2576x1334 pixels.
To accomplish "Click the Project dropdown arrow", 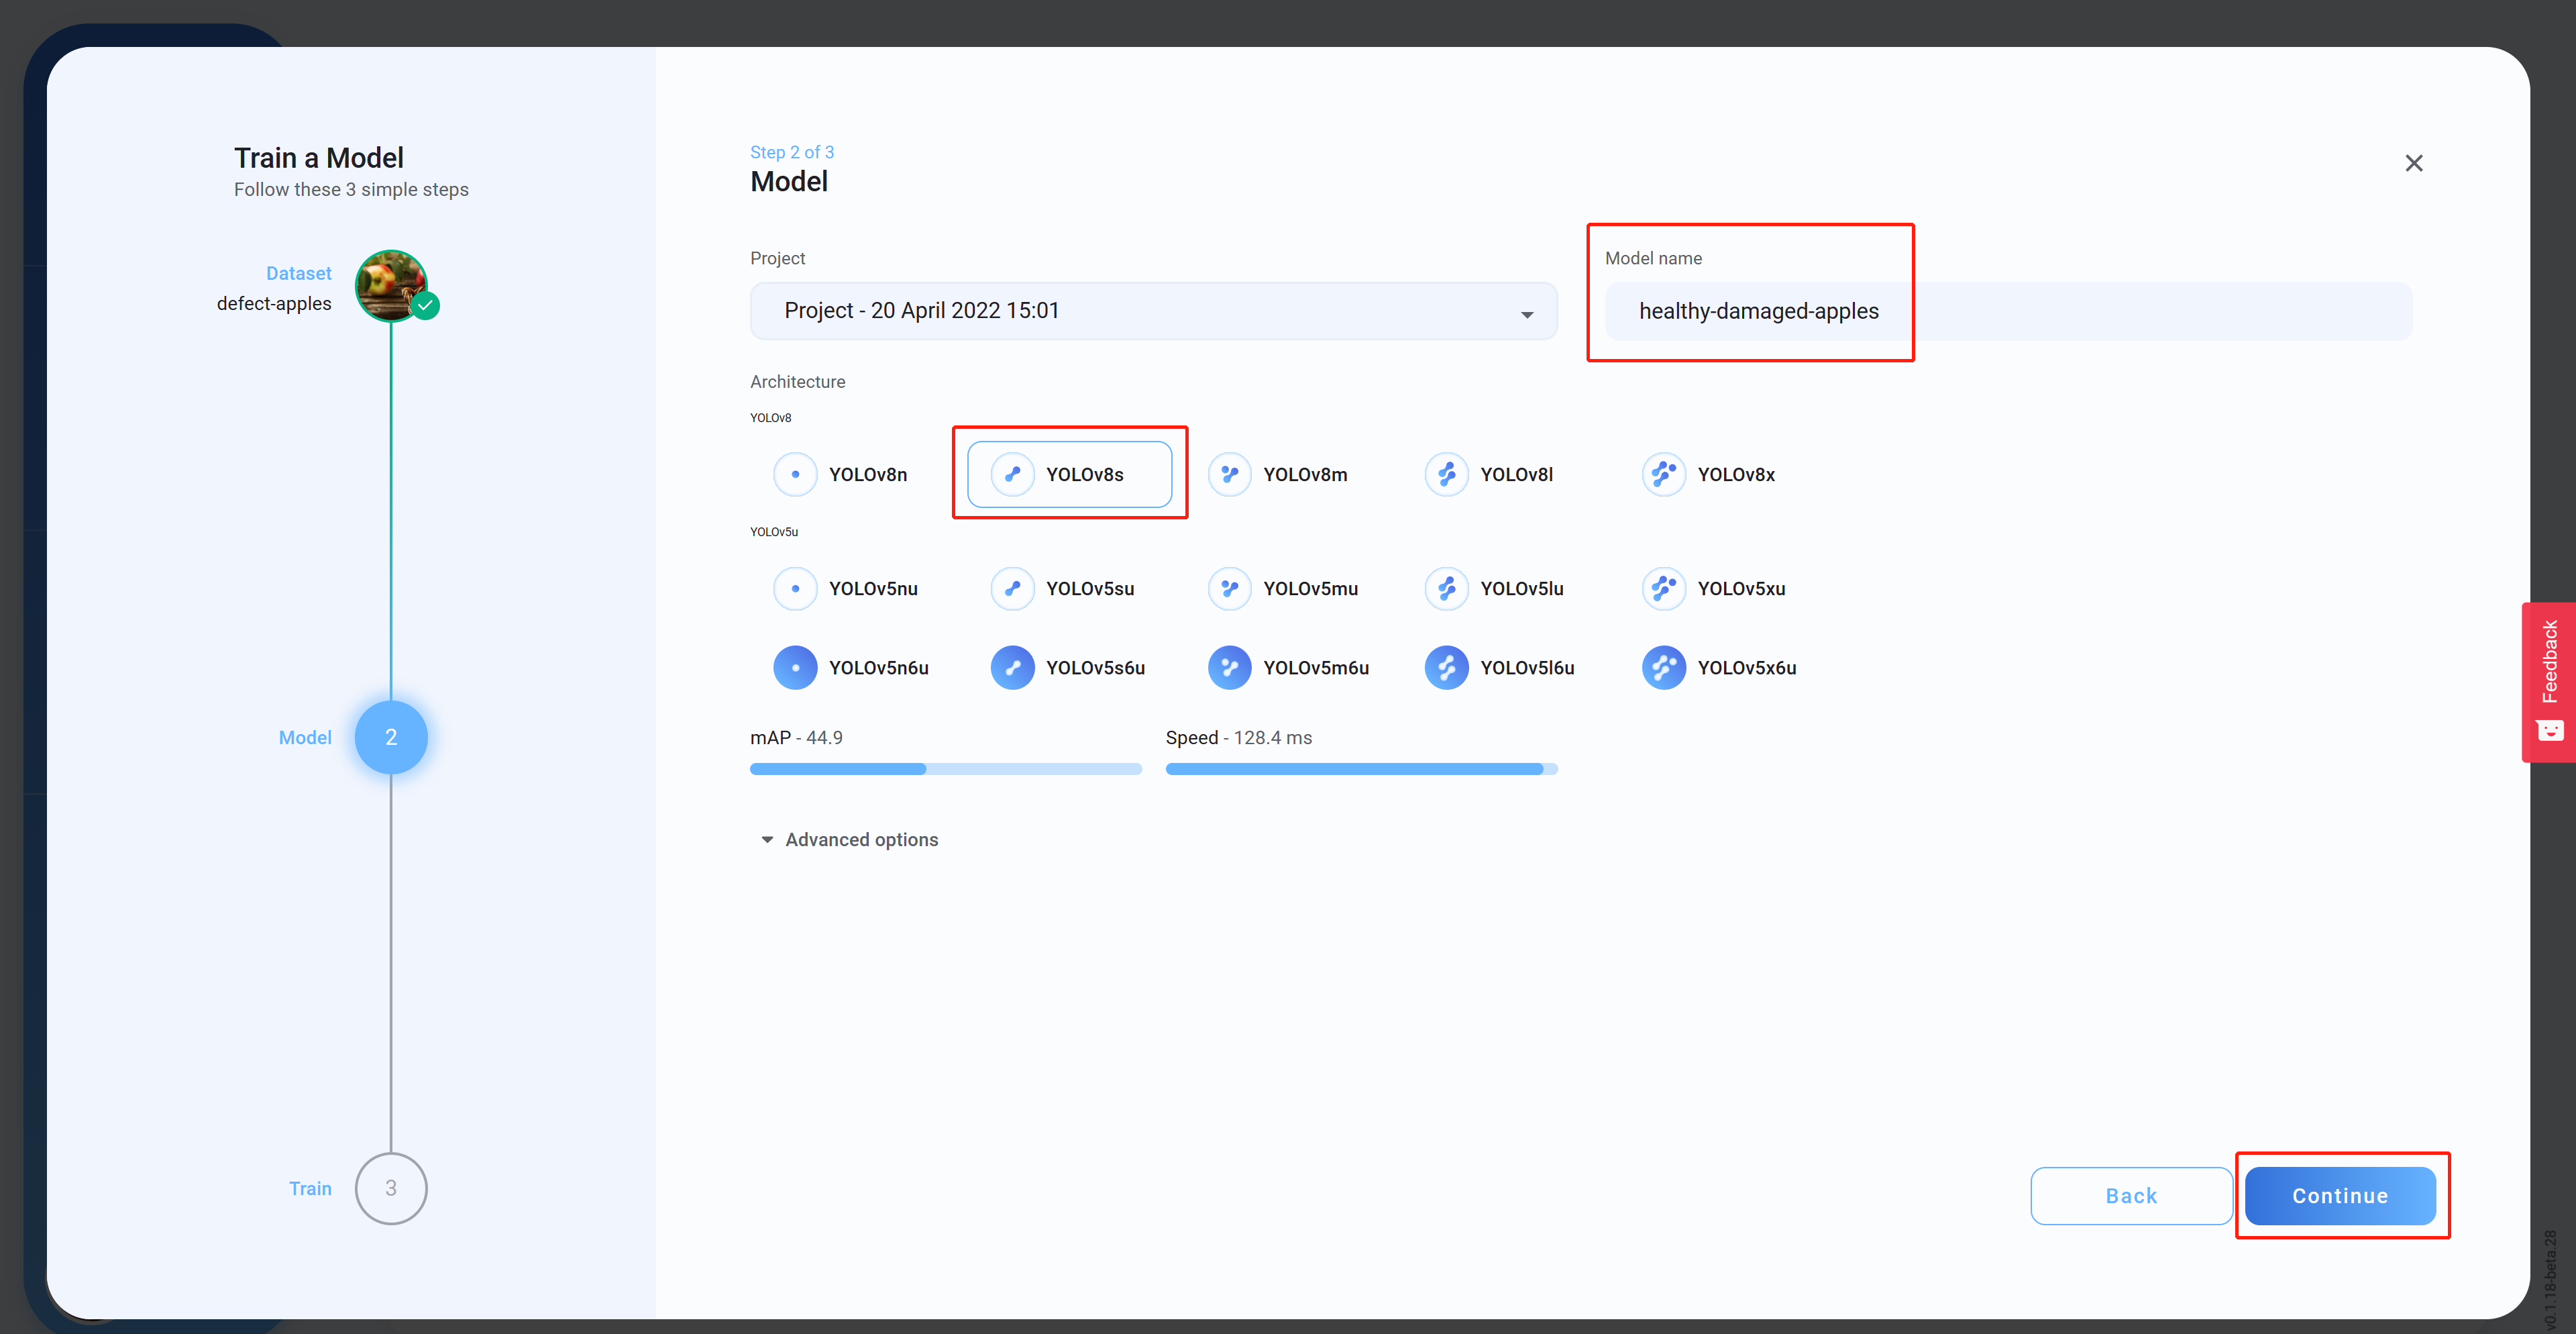I will coord(1526,314).
